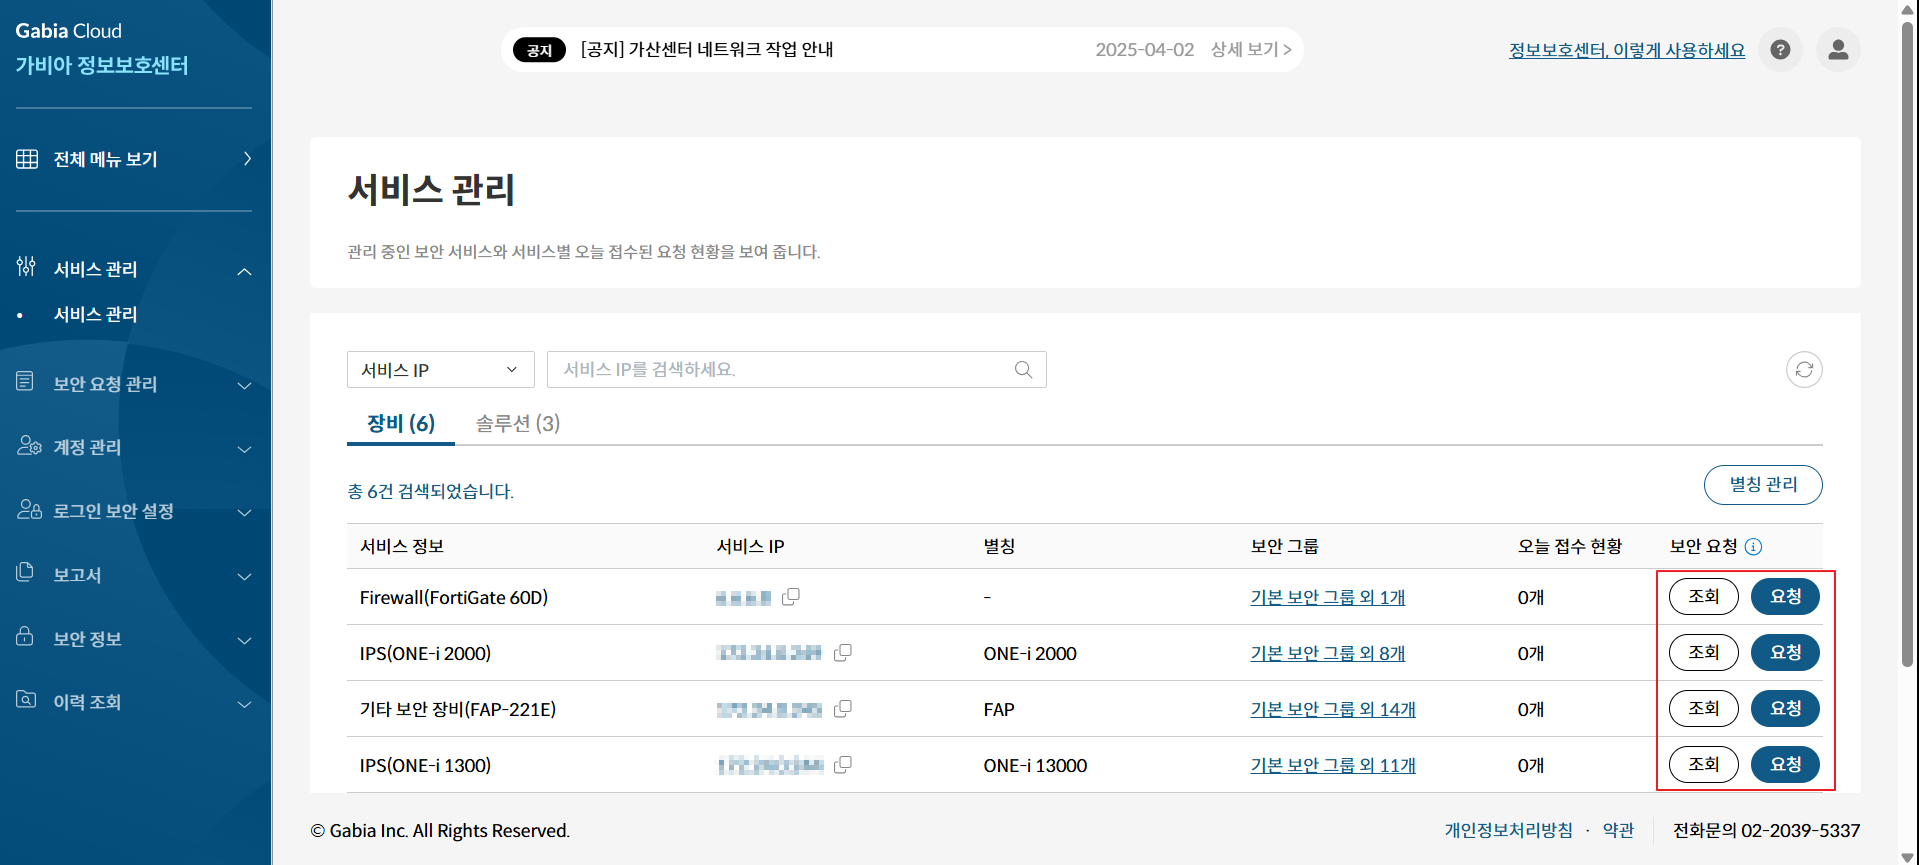Copy the FAP-221E service IP
The image size is (1919, 865).
(843, 709)
